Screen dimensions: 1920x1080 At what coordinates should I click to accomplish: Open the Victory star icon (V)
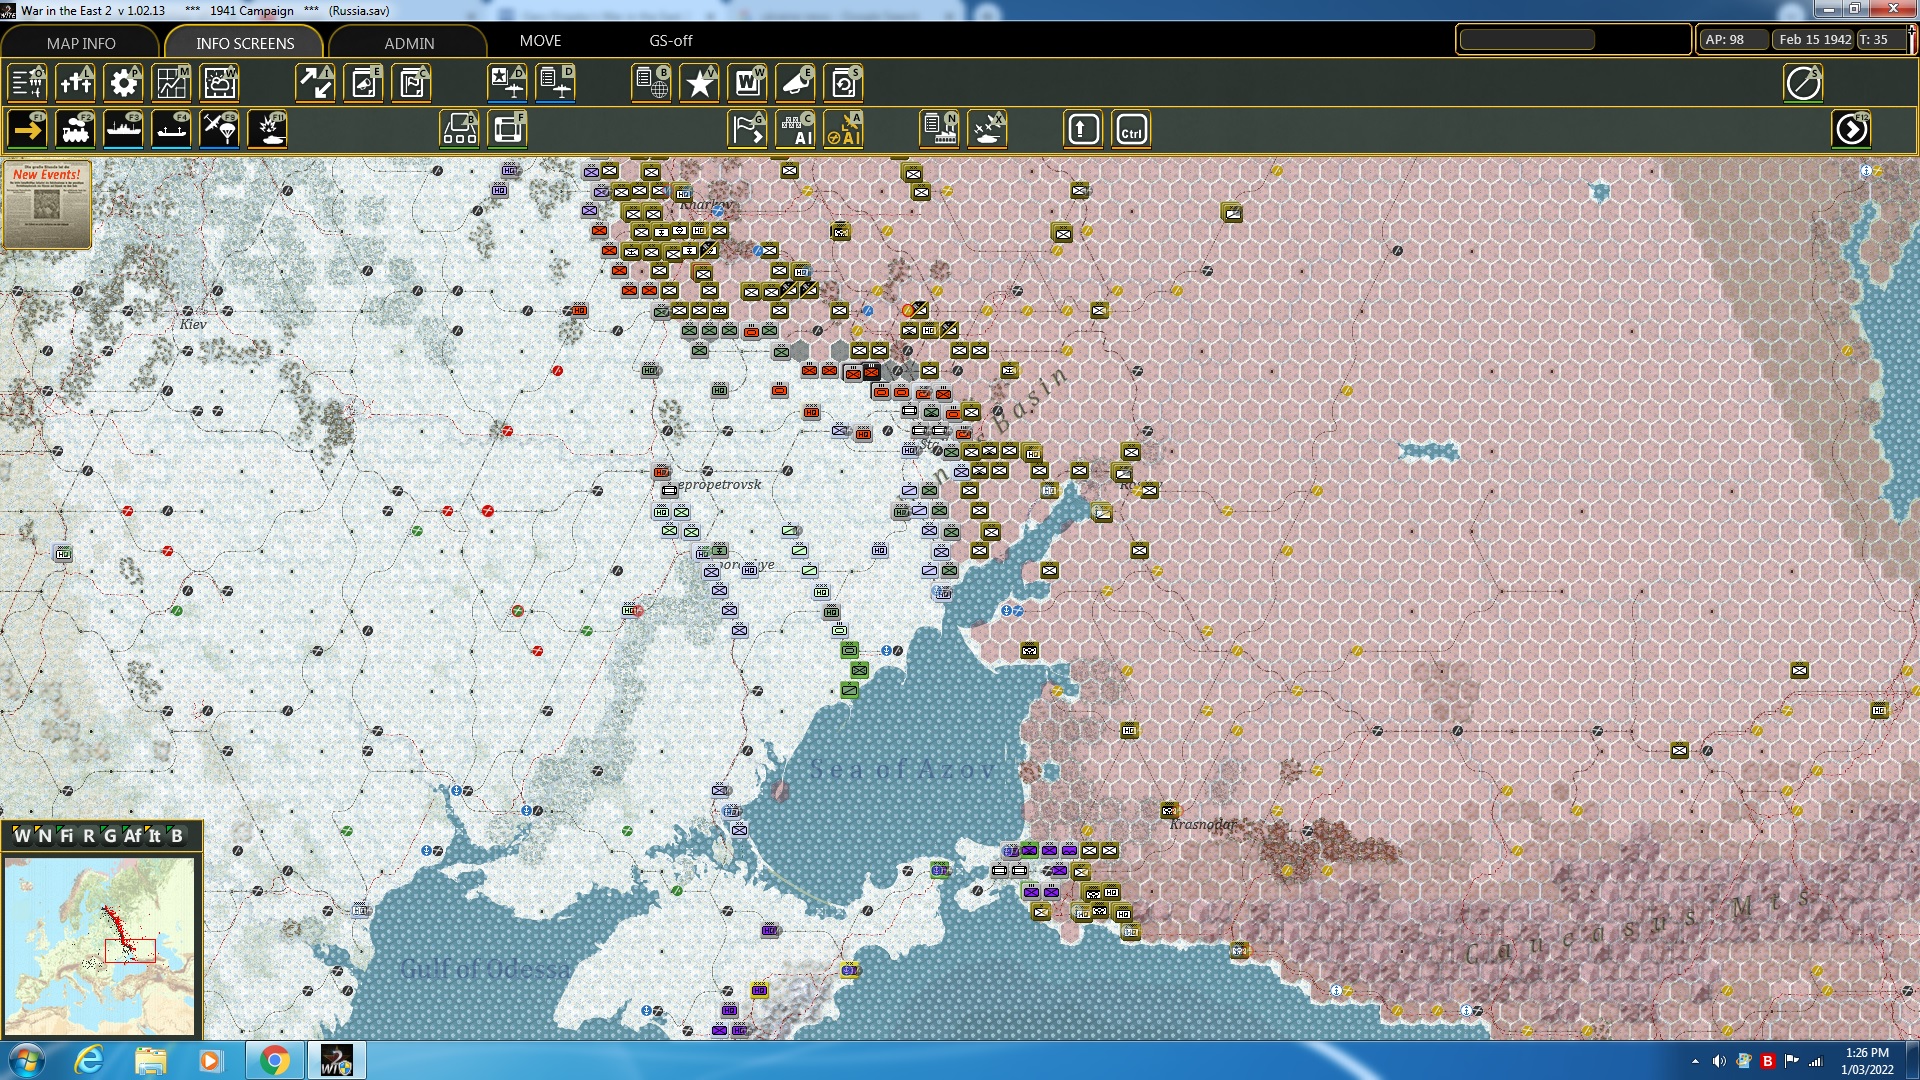[x=700, y=83]
